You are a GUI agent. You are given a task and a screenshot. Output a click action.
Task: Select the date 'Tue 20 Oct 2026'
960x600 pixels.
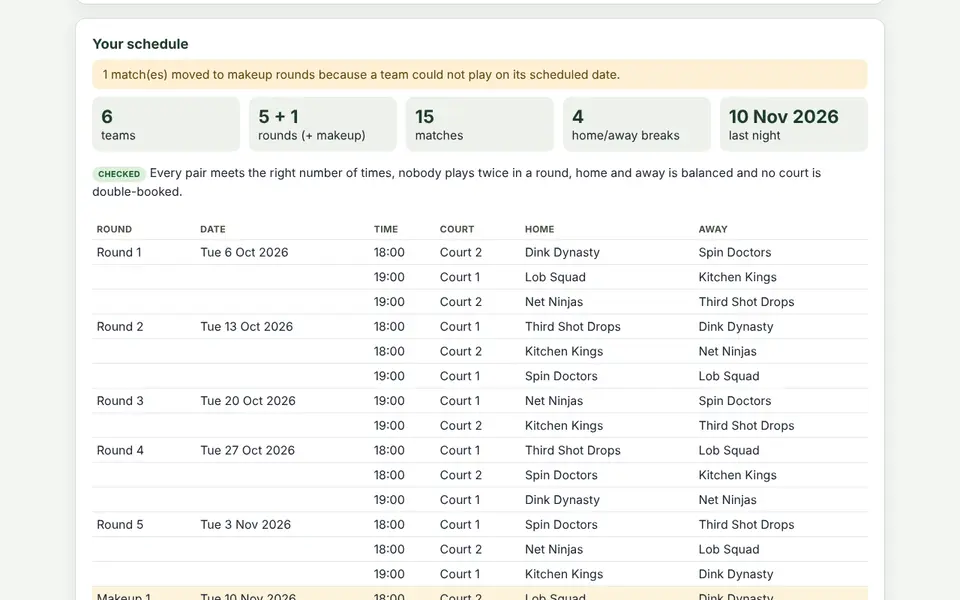click(248, 401)
